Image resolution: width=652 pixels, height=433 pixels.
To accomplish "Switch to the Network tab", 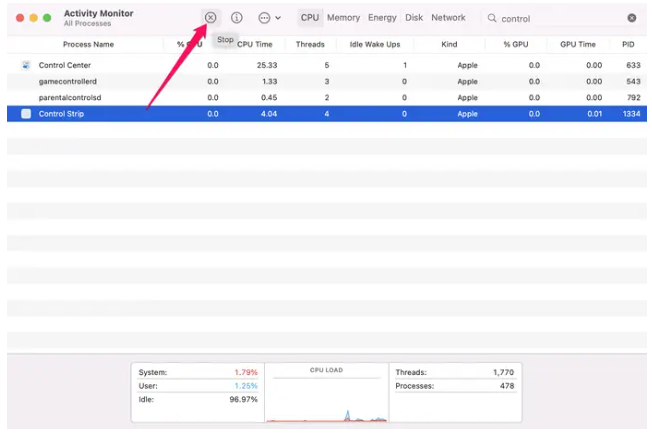I will pyautogui.click(x=448, y=17).
